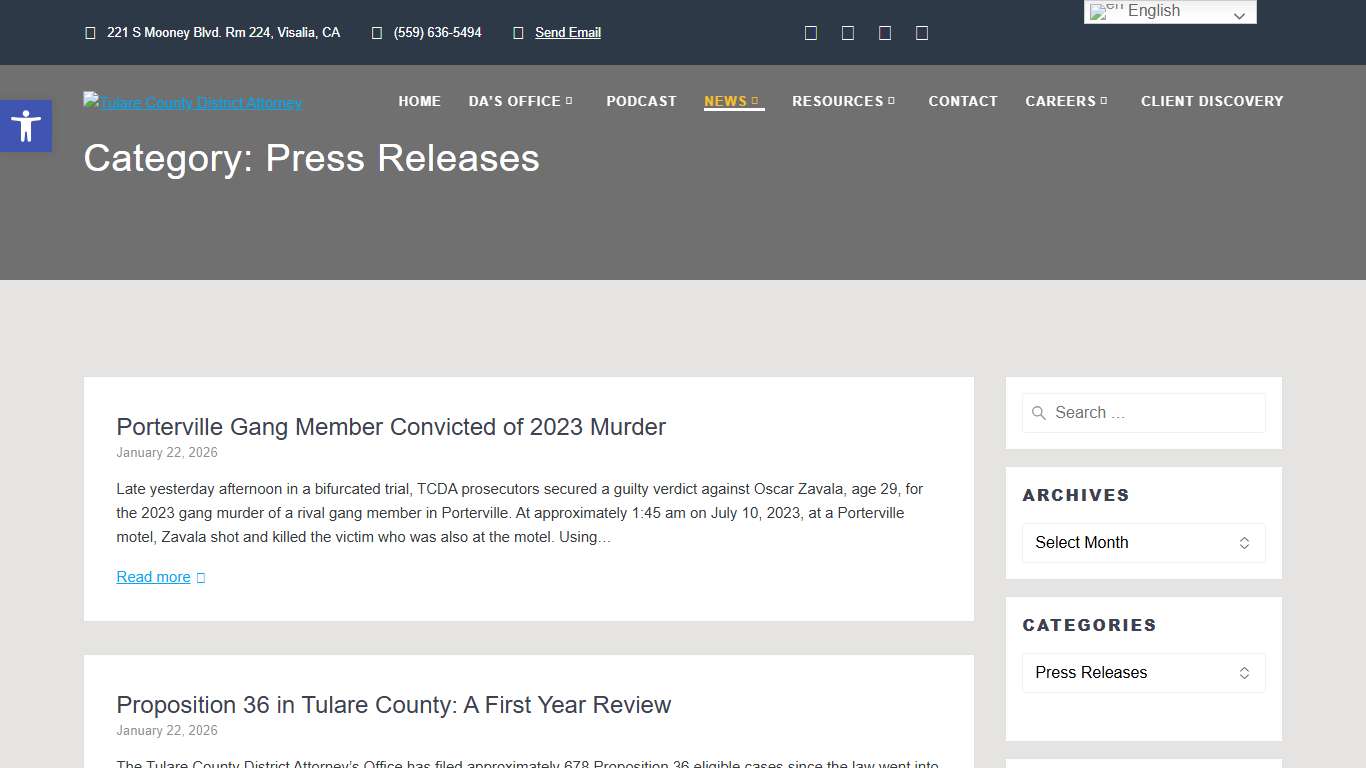
Task: Click the last social media icon in the header
Action: coord(921,32)
